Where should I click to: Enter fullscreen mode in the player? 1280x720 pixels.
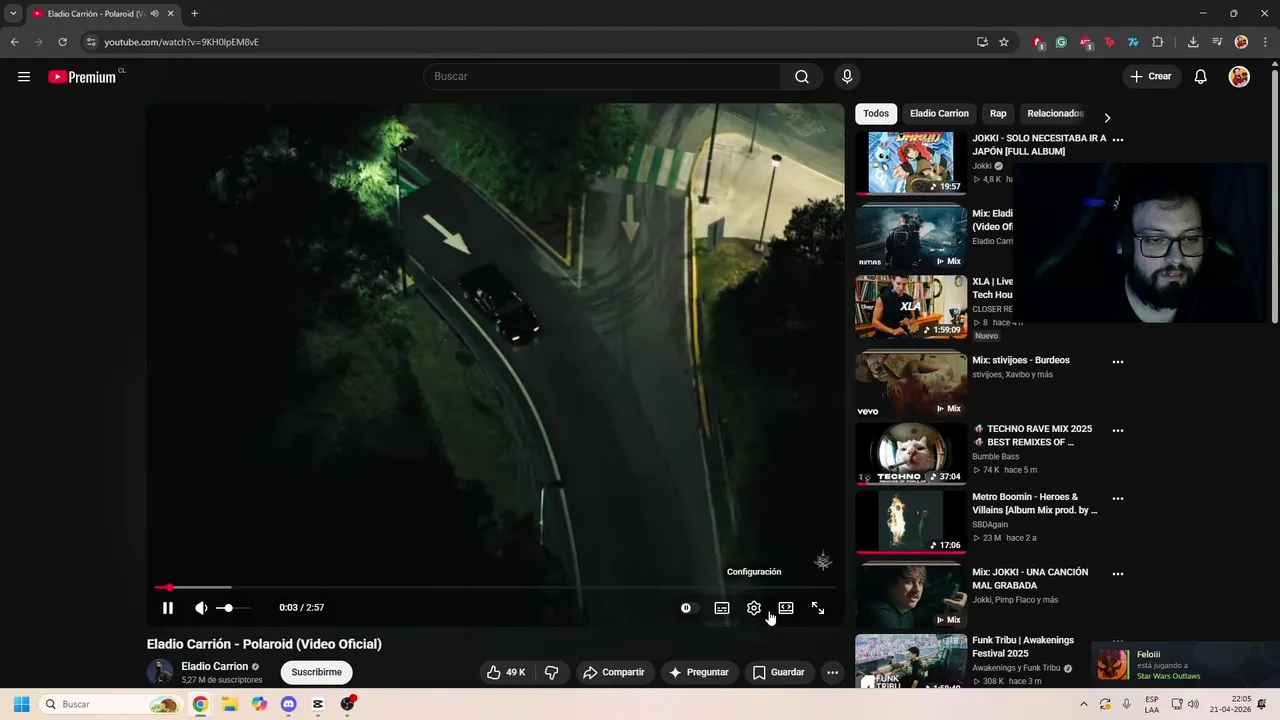point(818,608)
